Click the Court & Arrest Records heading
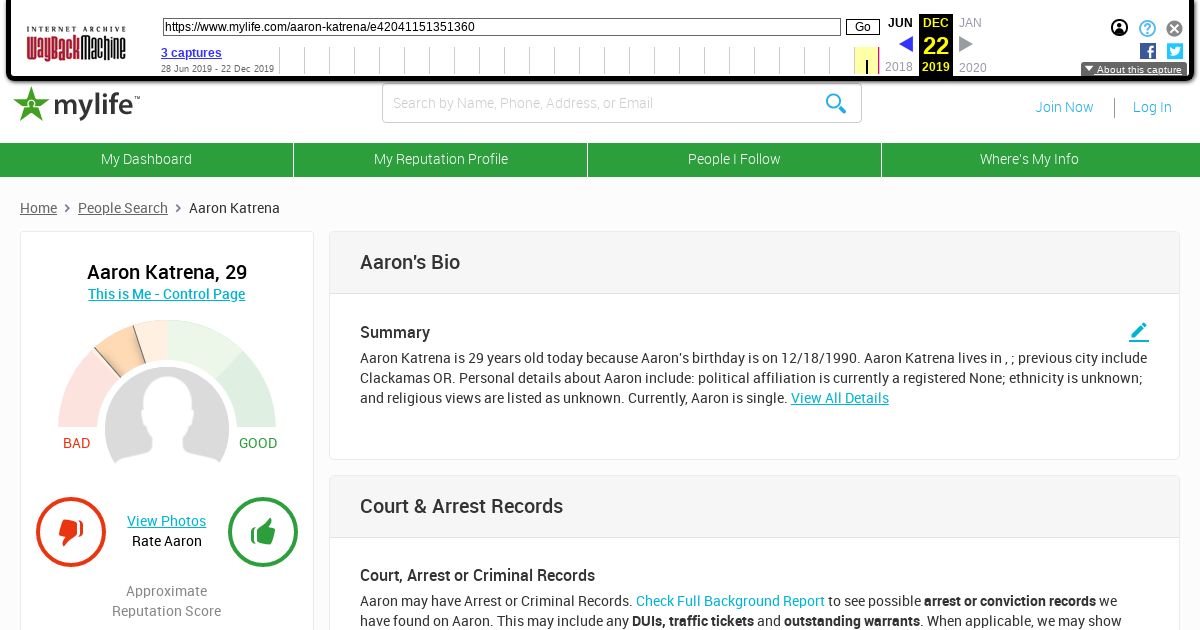1200x630 pixels. [461, 506]
